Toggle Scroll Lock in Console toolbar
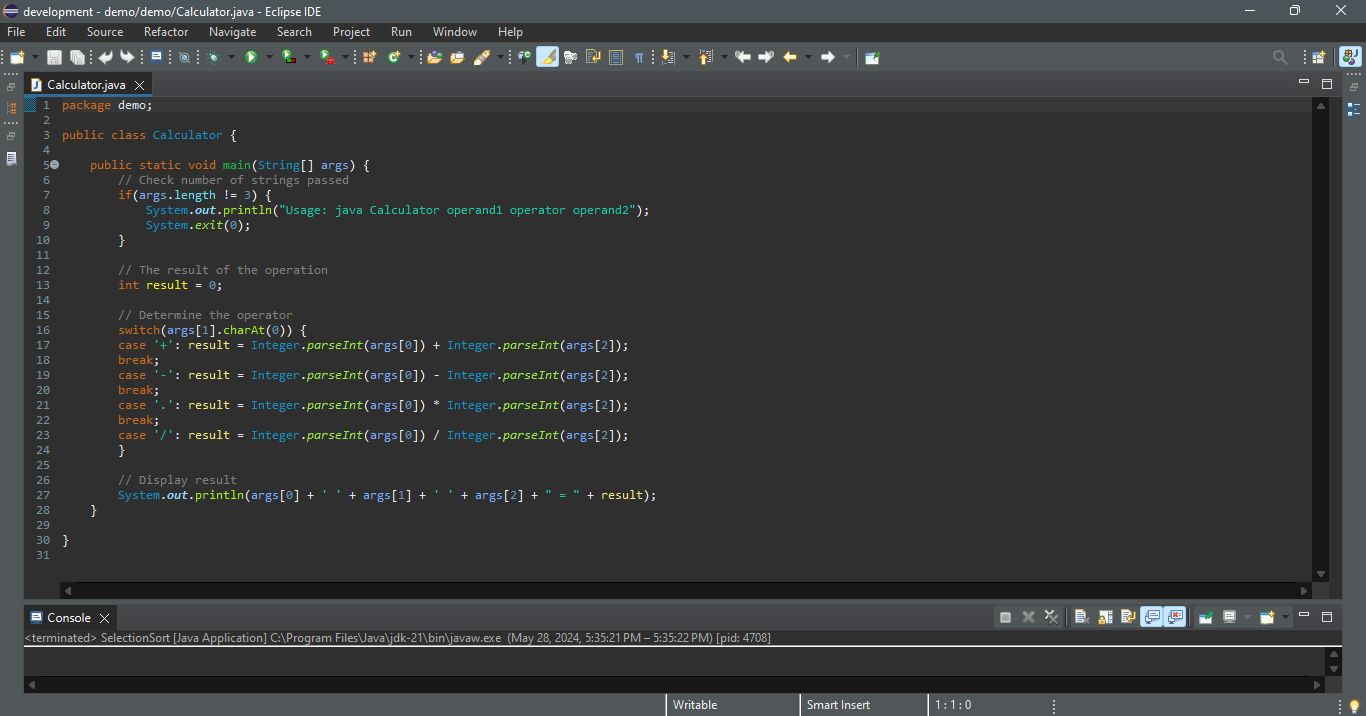1366x716 pixels. tap(1105, 617)
